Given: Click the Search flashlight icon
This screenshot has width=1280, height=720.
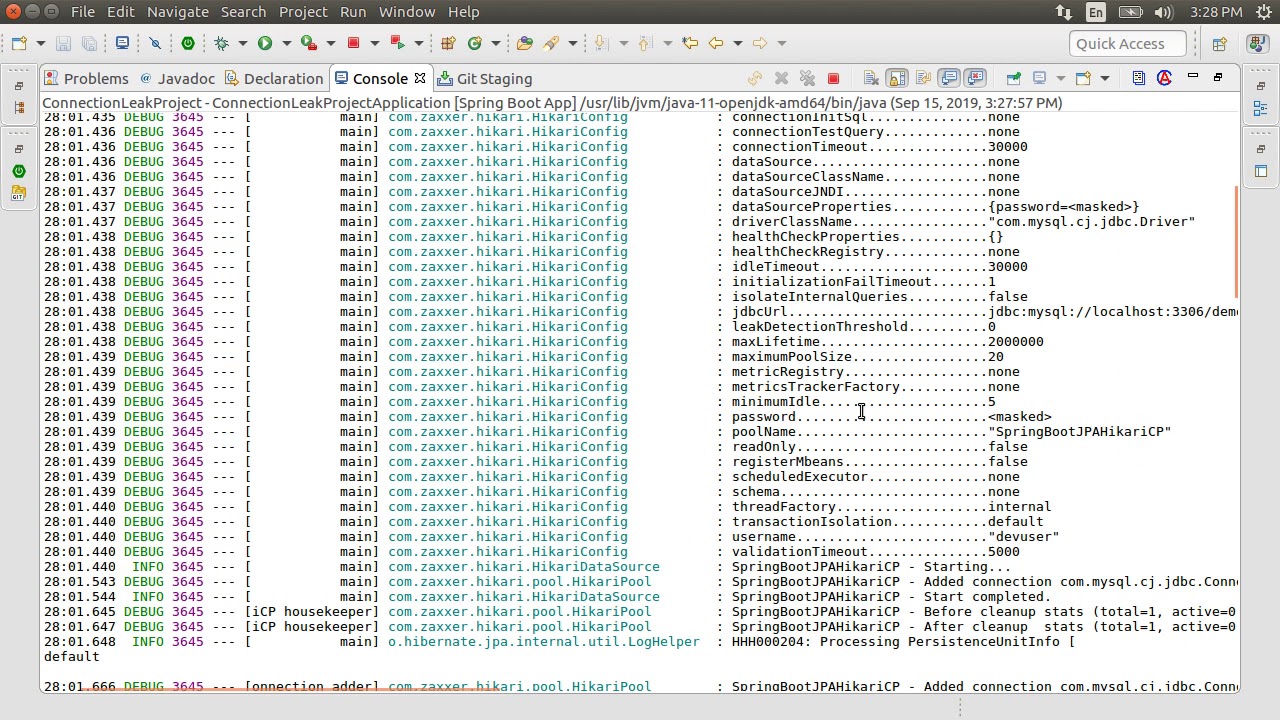Looking at the screenshot, I should [x=551, y=43].
